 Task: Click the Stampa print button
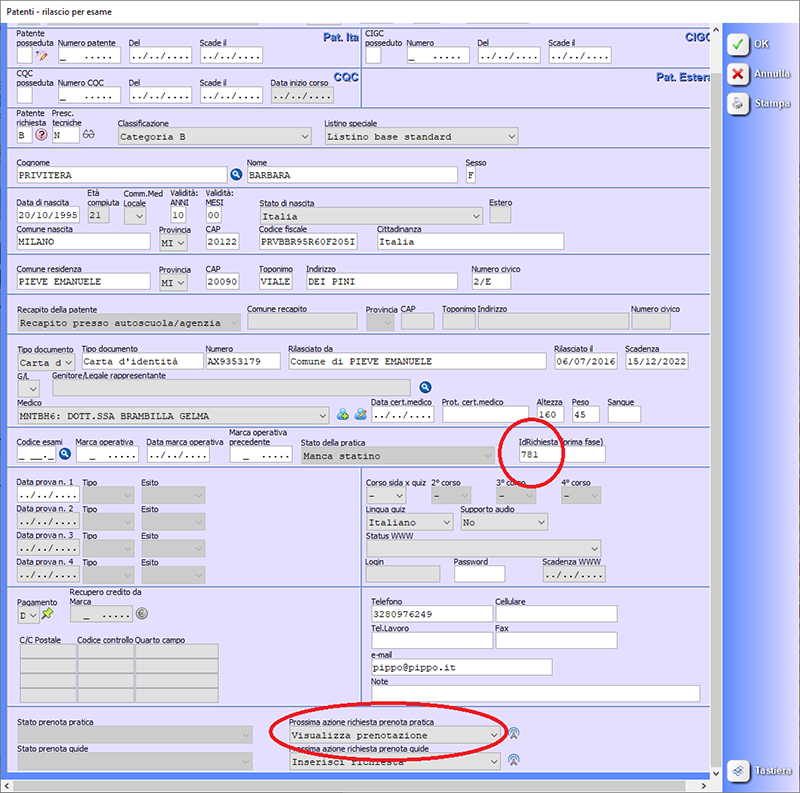[760, 103]
